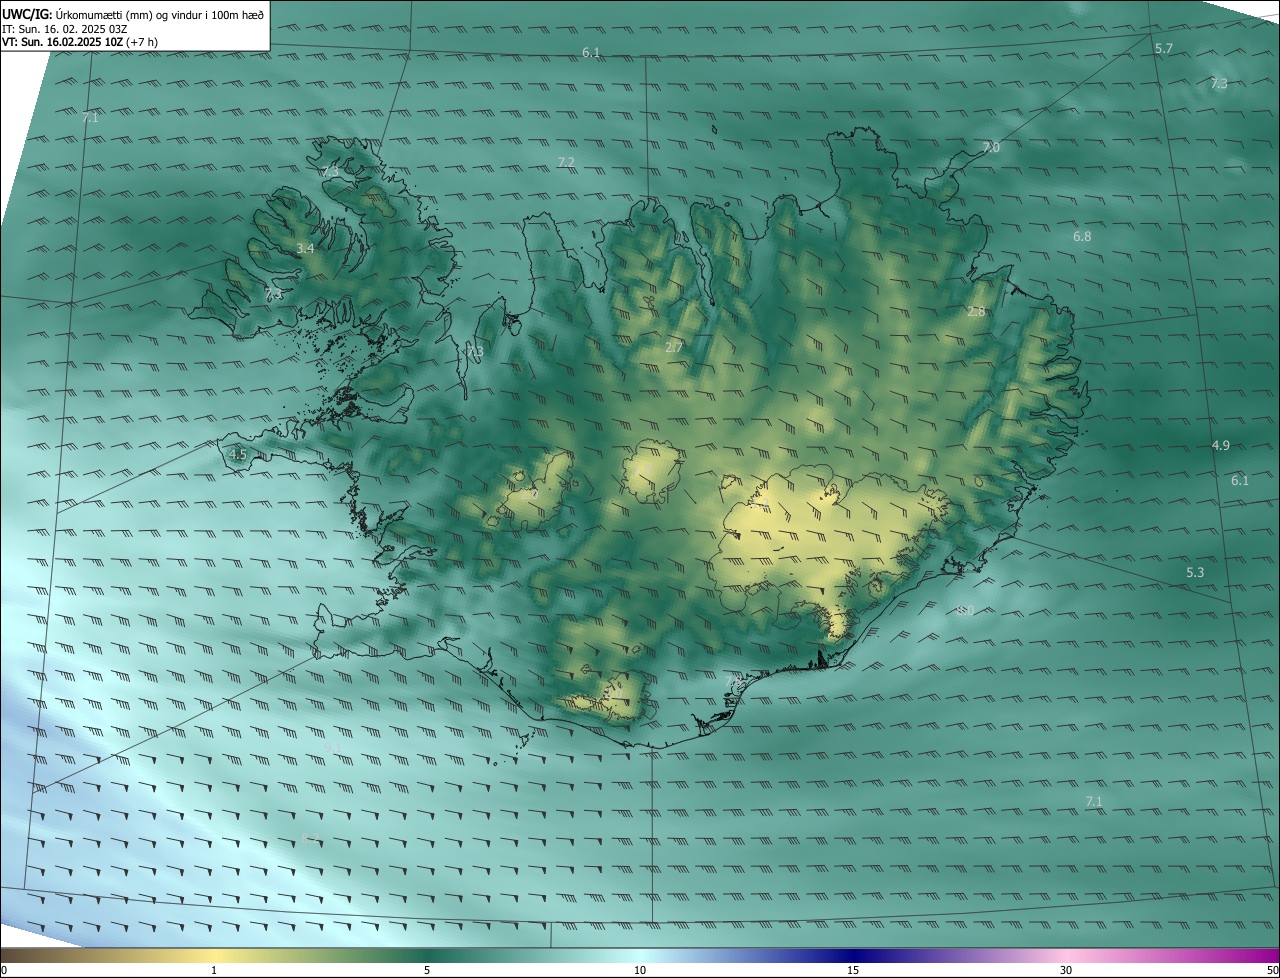The width and height of the screenshot is (1280, 978).
Task: Click the 7.2 value label north of the coast
Action: [x=566, y=162]
